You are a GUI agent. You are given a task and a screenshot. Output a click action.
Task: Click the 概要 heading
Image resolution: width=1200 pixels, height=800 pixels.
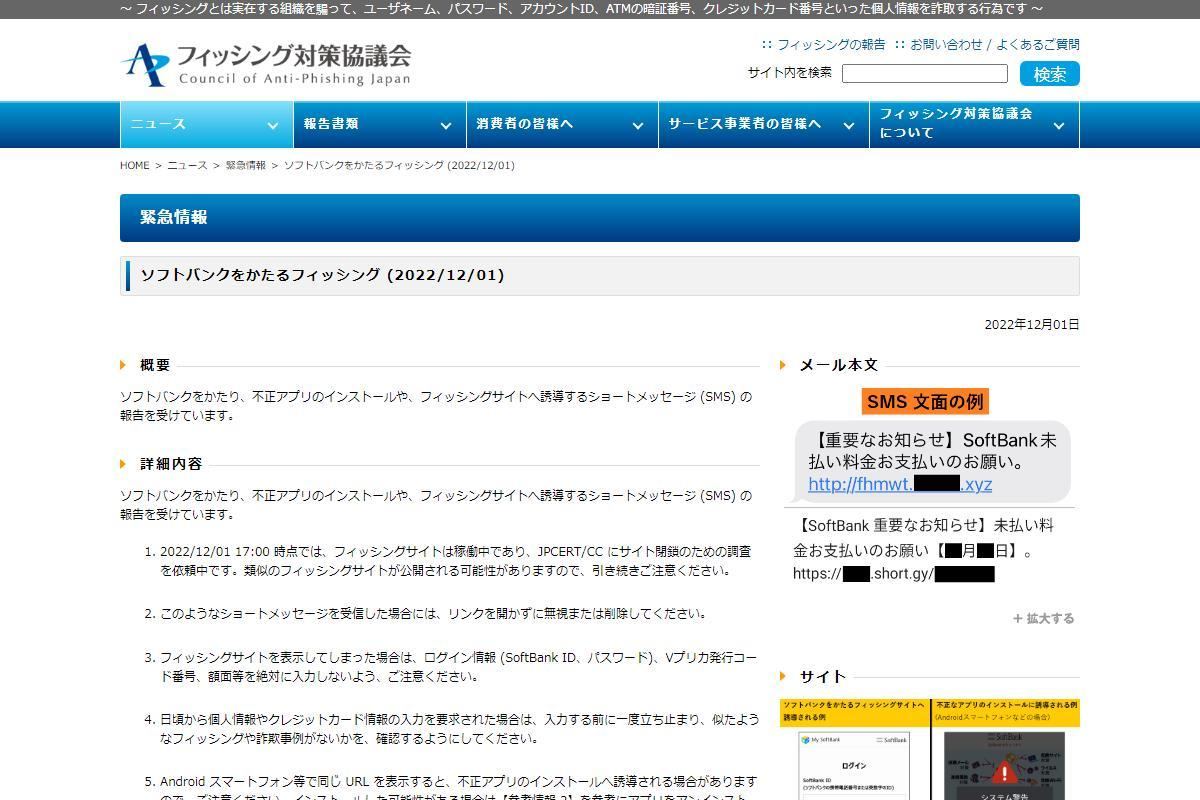(x=155, y=365)
